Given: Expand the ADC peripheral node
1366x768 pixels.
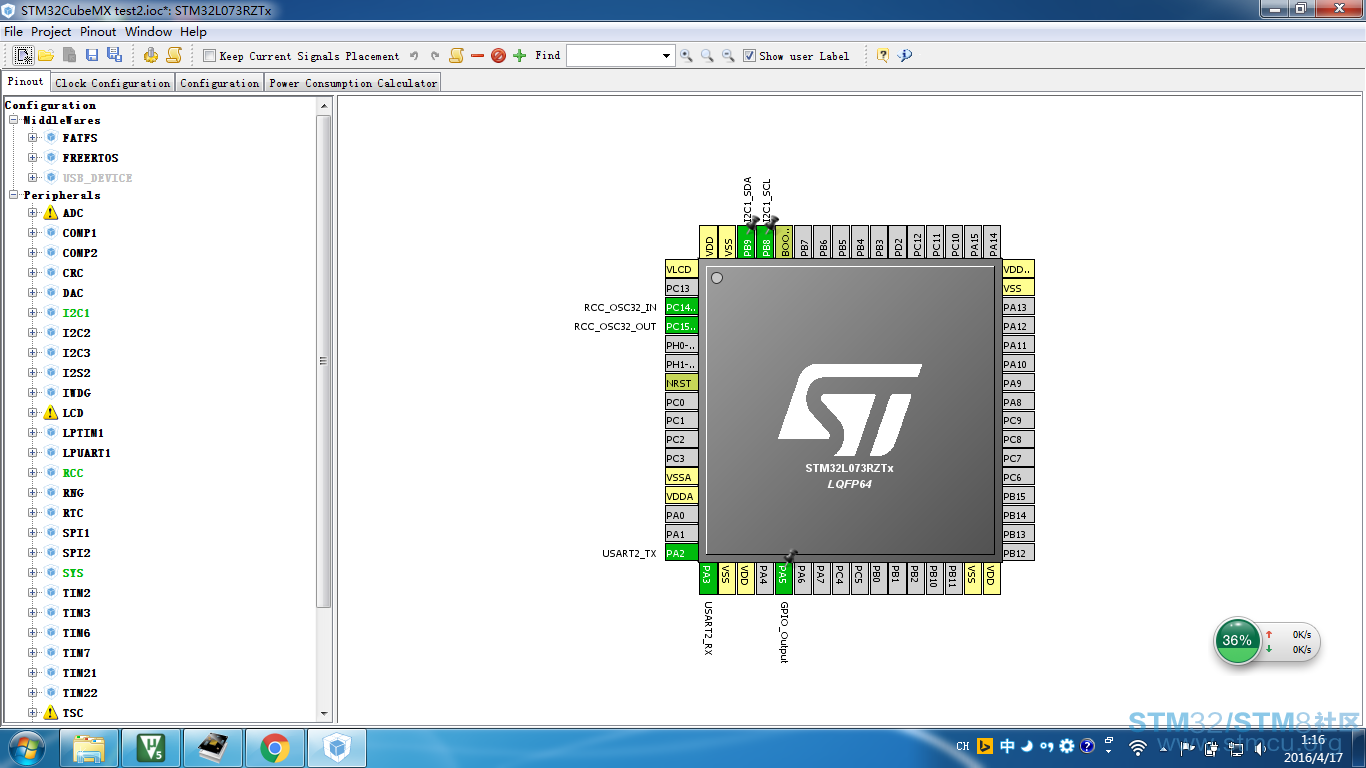Looking at the screenshot, I should pyautogui.click(x=33, y=213).
